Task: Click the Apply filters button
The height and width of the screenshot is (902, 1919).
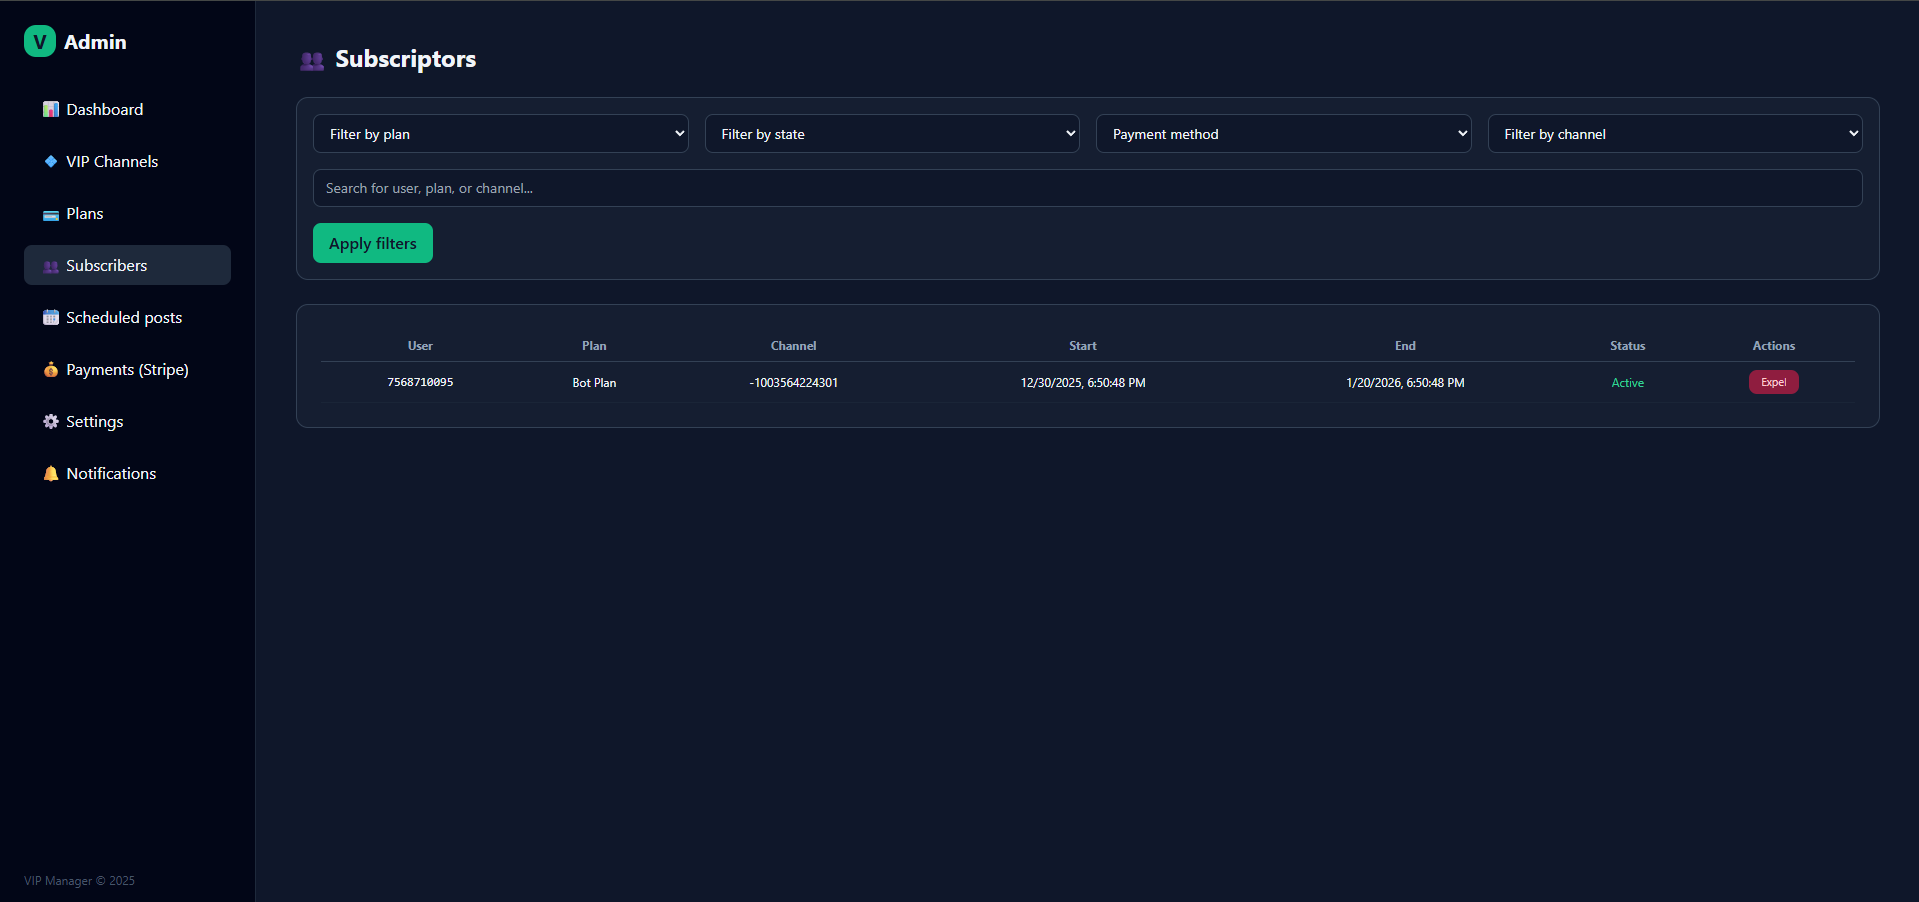Action: click(x=372, y=243)
